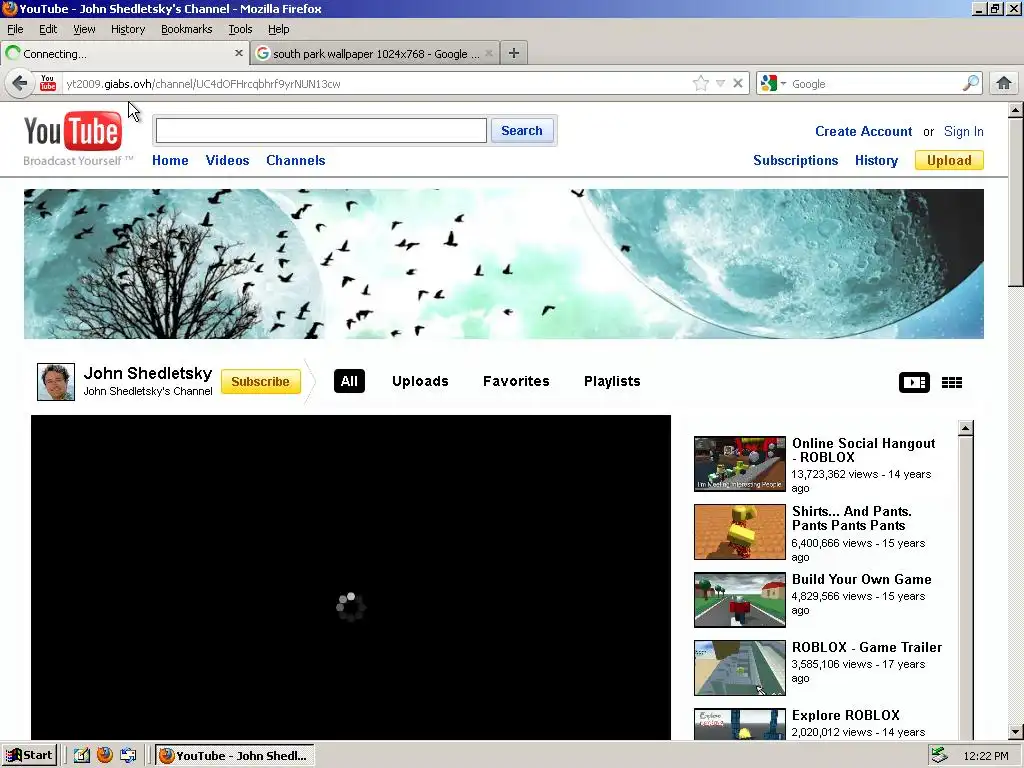Screen dimensions: 1024x768
Task: Open the Channels link
Action: (x=296, y=161)
